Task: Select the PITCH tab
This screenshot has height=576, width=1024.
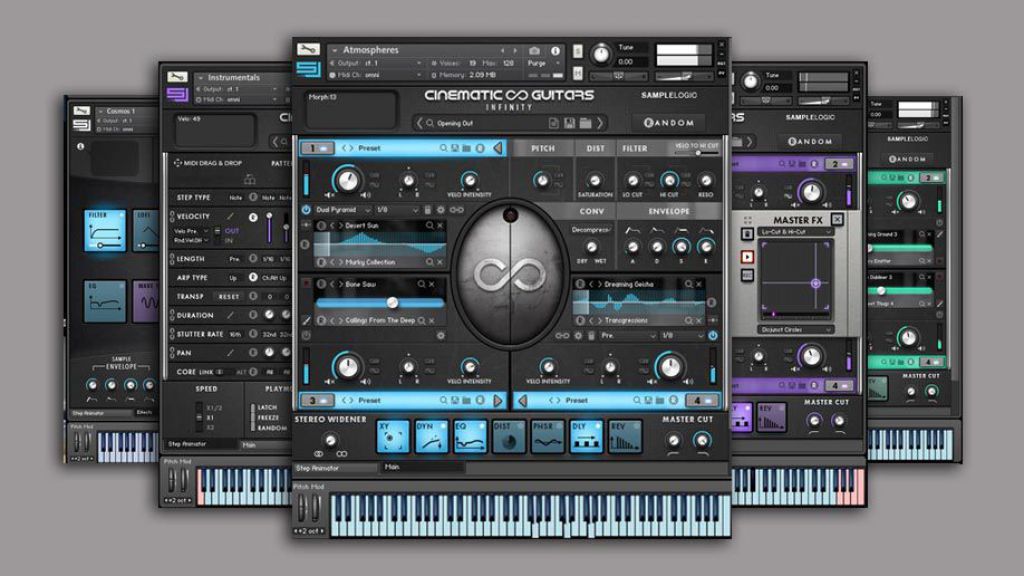Action: click(543, 148)
